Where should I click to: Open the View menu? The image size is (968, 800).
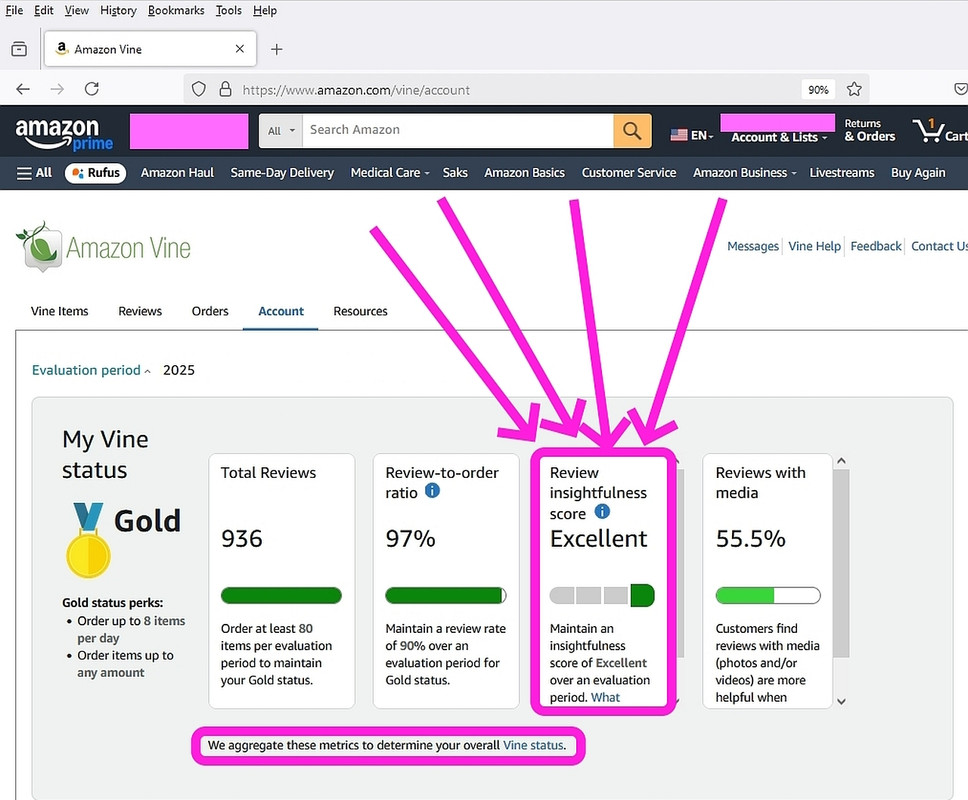[x=77, y=10]
